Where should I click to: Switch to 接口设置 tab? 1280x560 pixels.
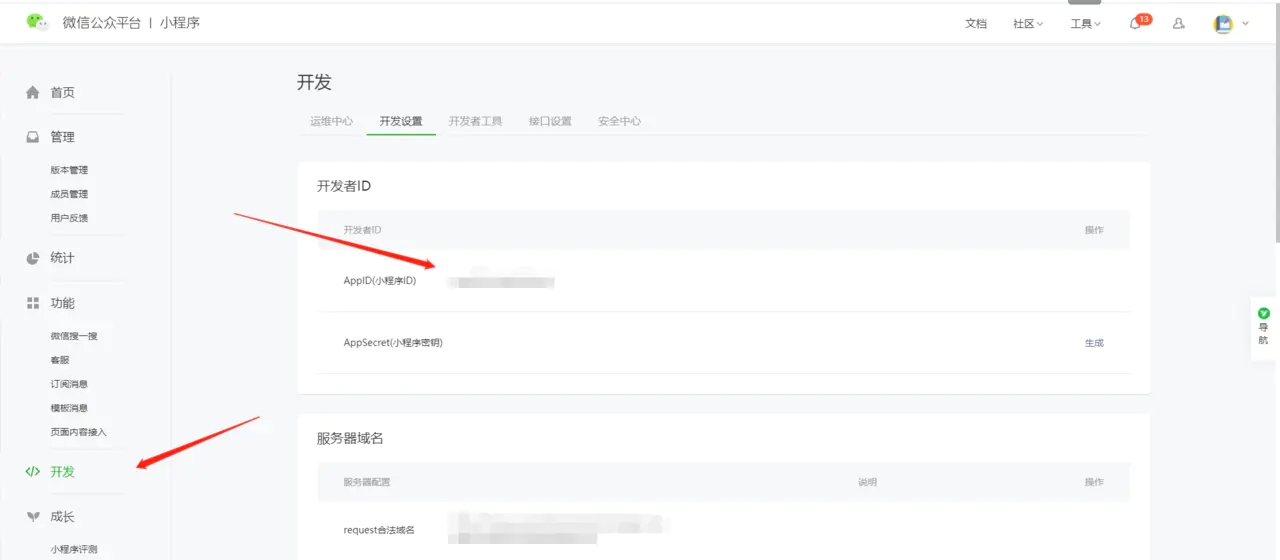click(x=550, y=121)
